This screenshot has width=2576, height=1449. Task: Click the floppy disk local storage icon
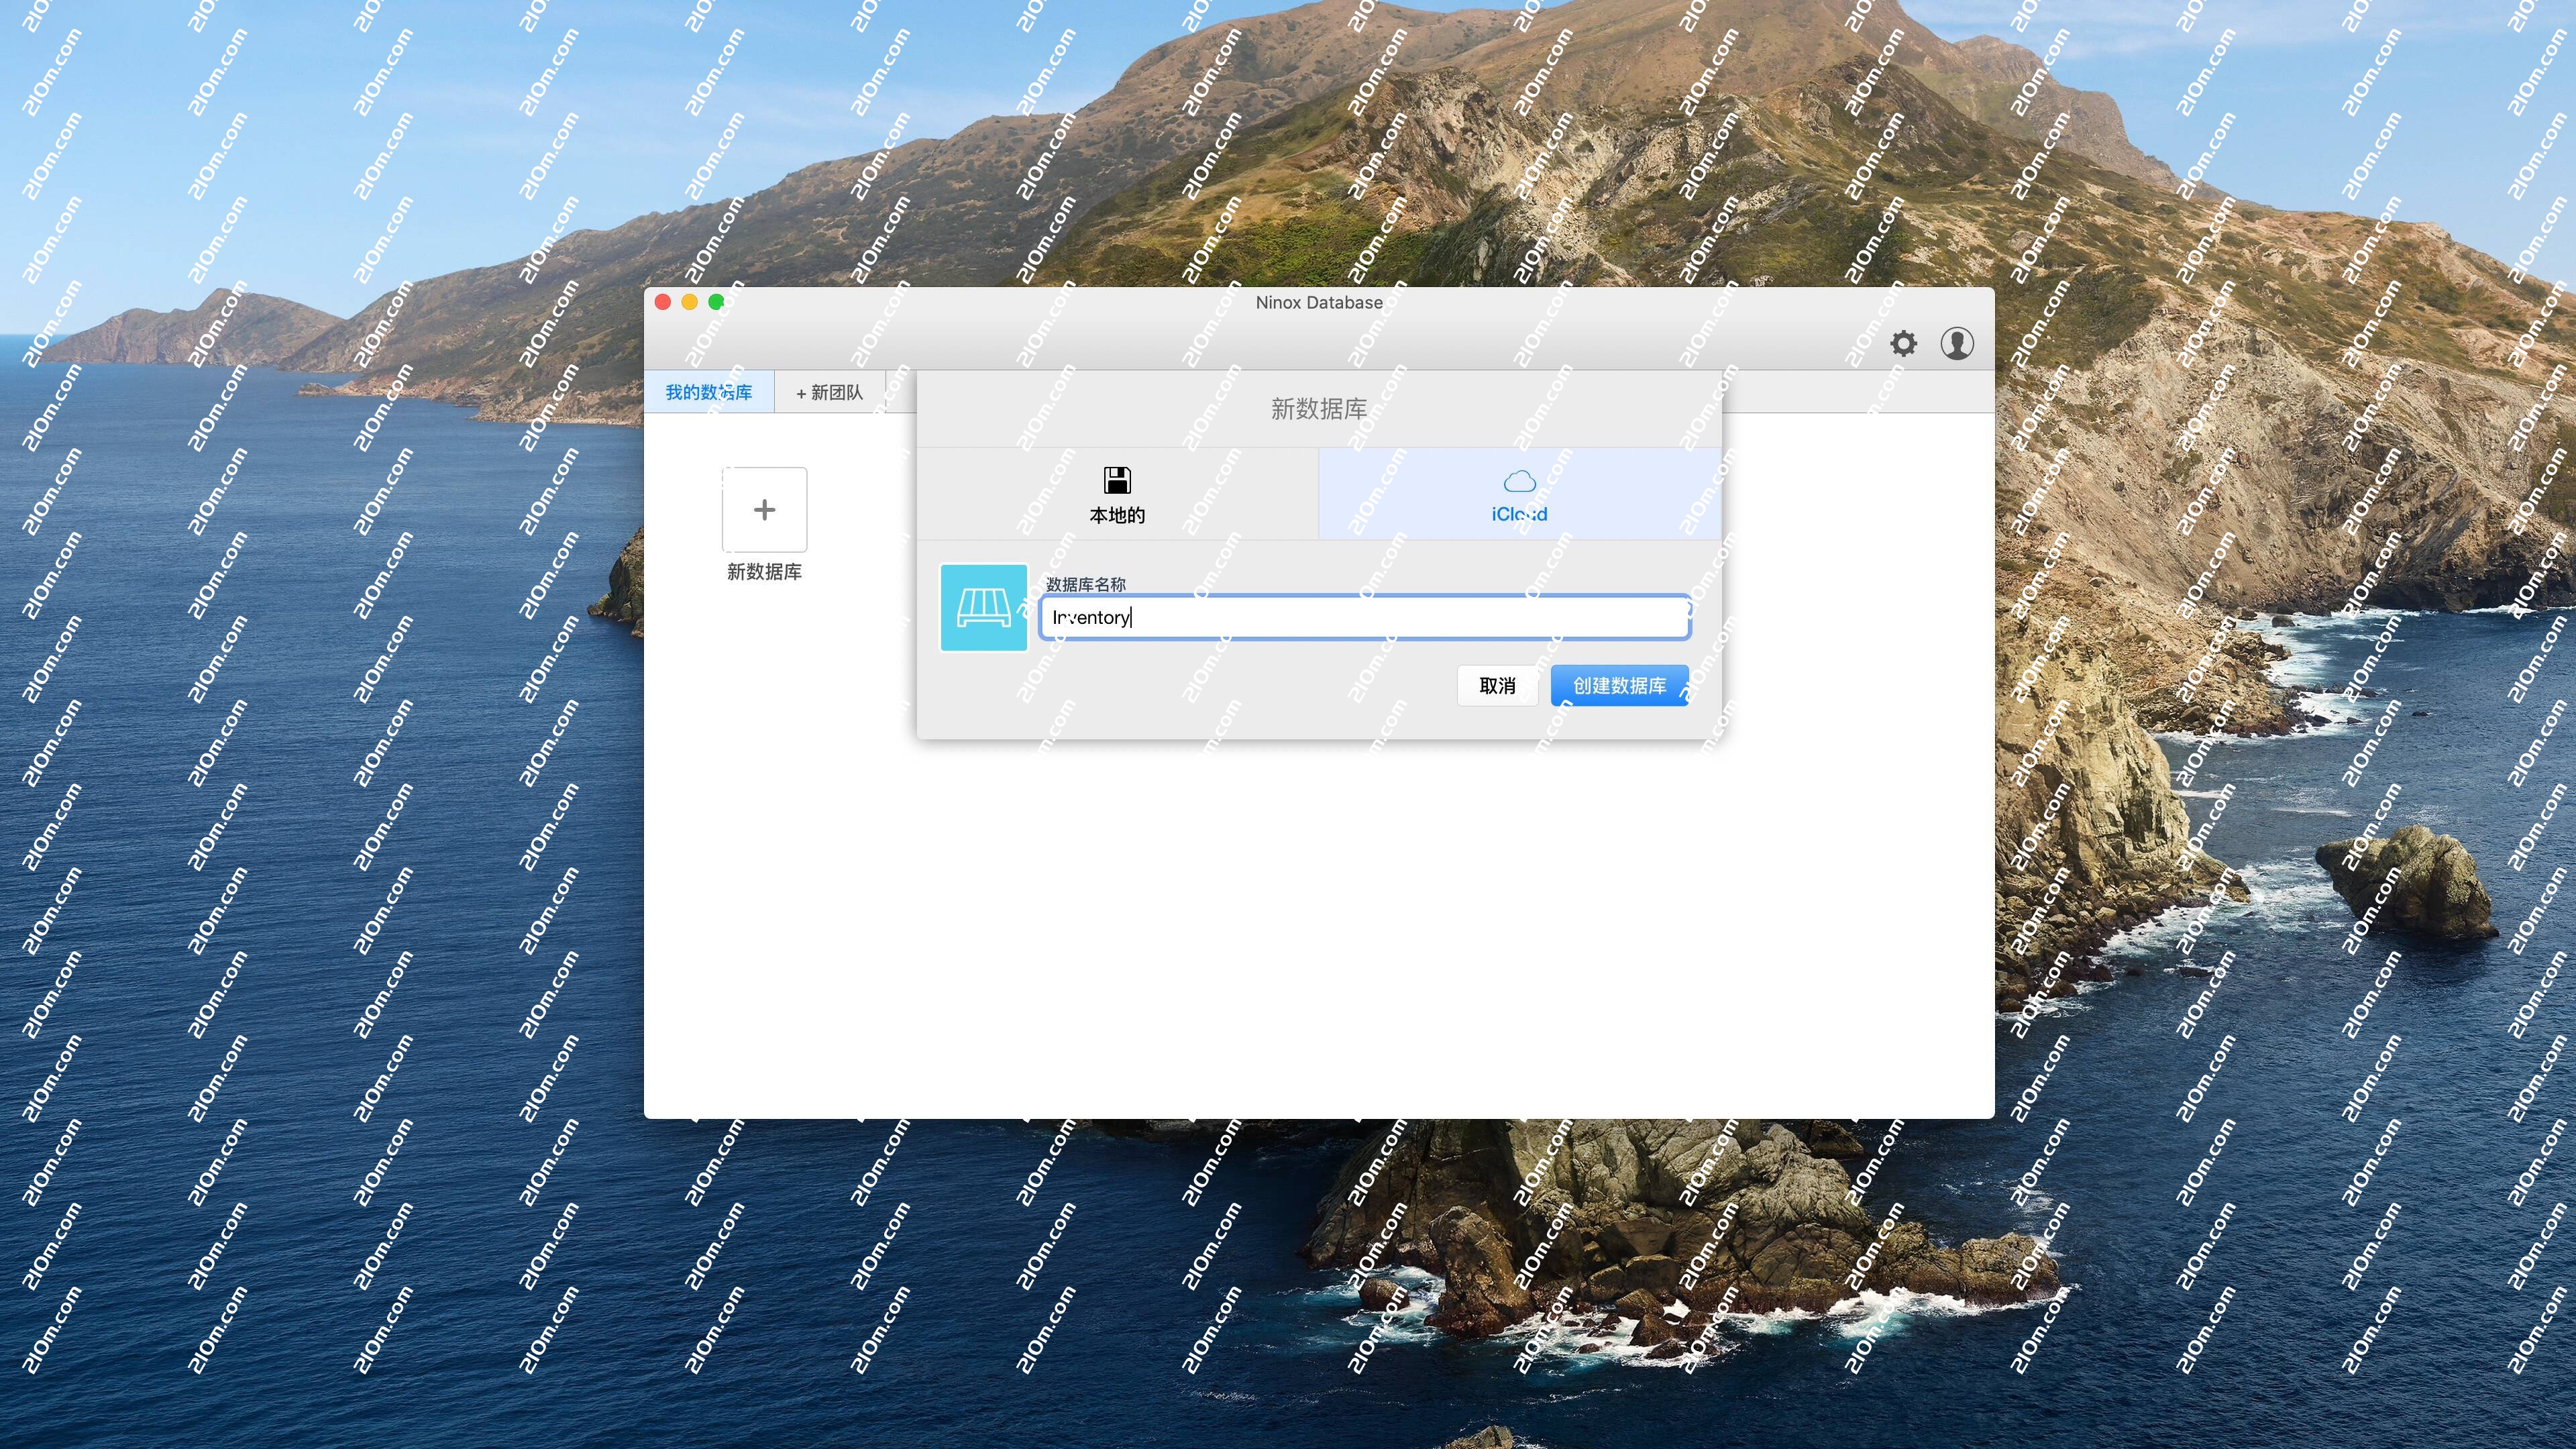(1117, 480)
